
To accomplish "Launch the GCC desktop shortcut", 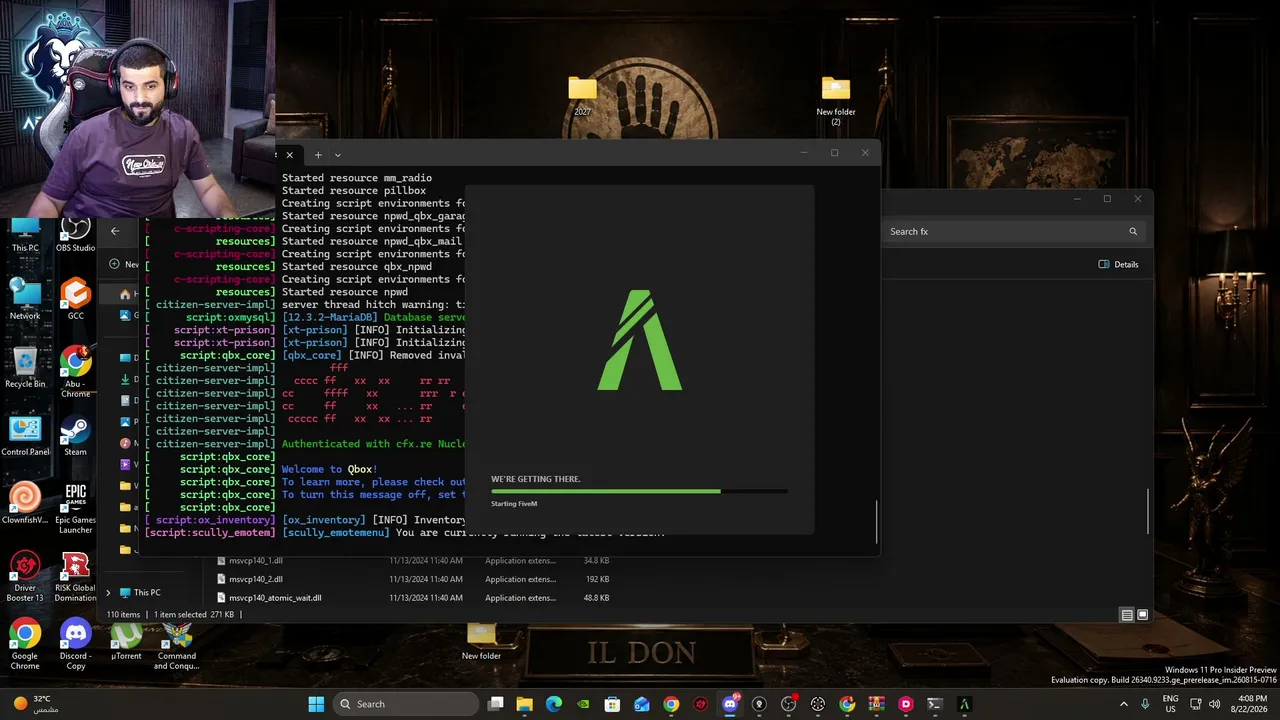I will [75, 298].
